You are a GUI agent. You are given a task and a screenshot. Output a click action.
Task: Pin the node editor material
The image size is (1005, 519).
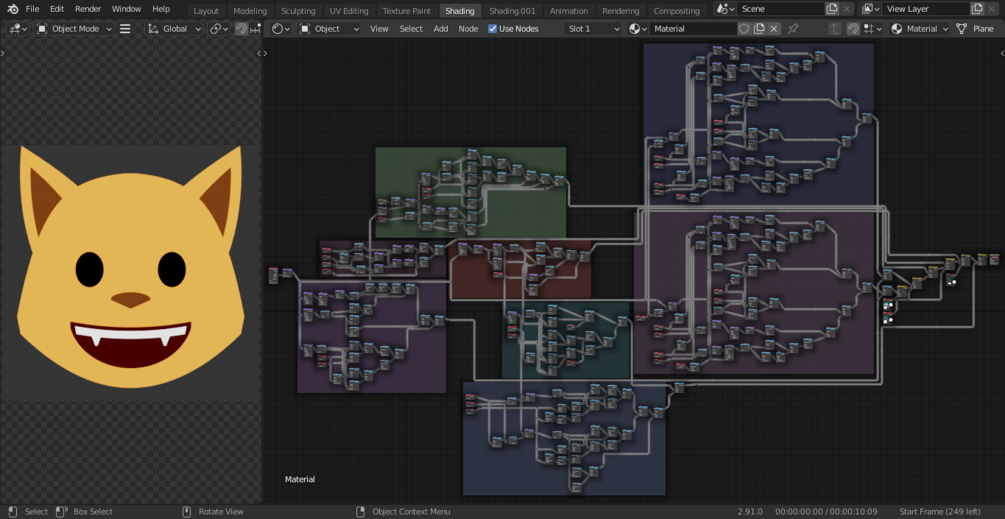793,29
